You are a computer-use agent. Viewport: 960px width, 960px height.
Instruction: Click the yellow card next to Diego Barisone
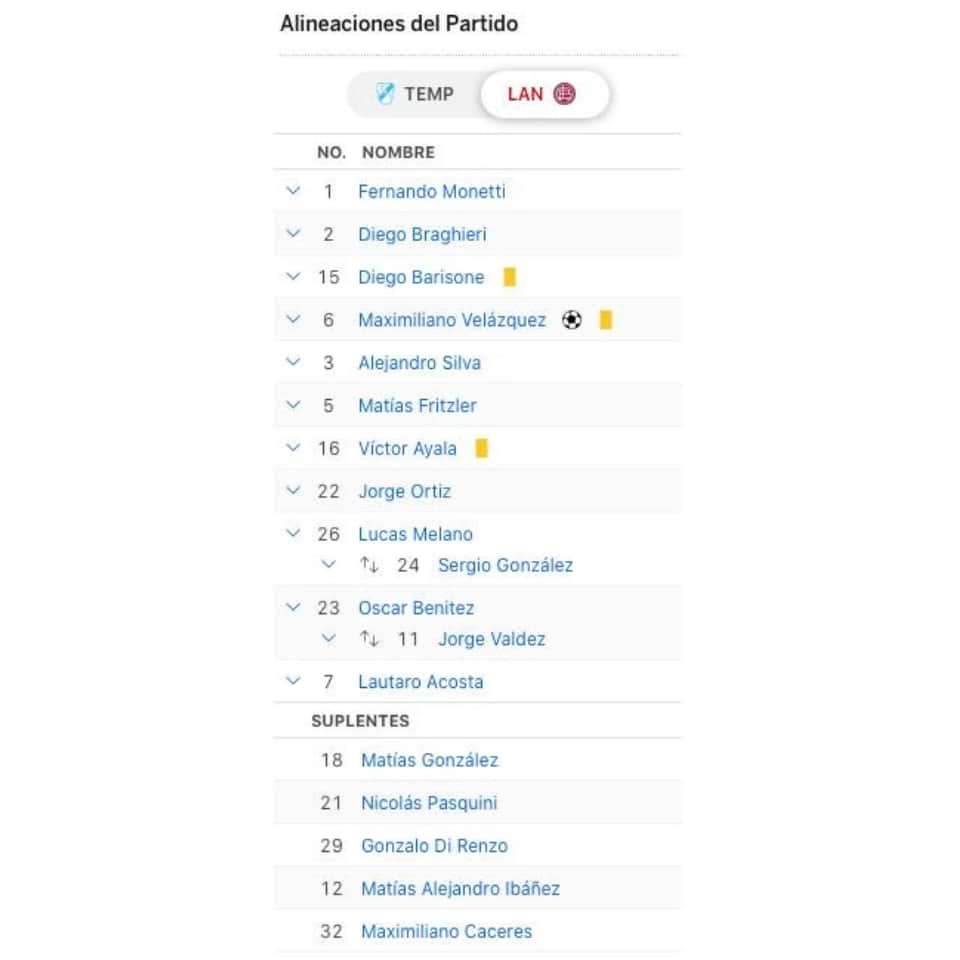coord(509,277)
